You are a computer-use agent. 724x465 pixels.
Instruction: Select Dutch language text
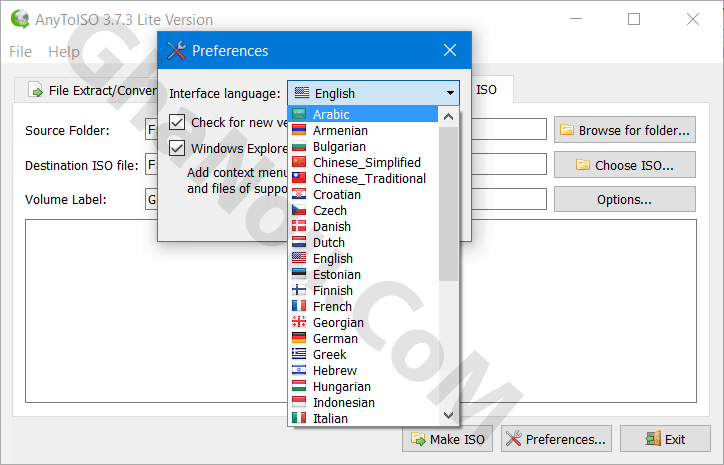pyautogui.click(x=329, y=242)
